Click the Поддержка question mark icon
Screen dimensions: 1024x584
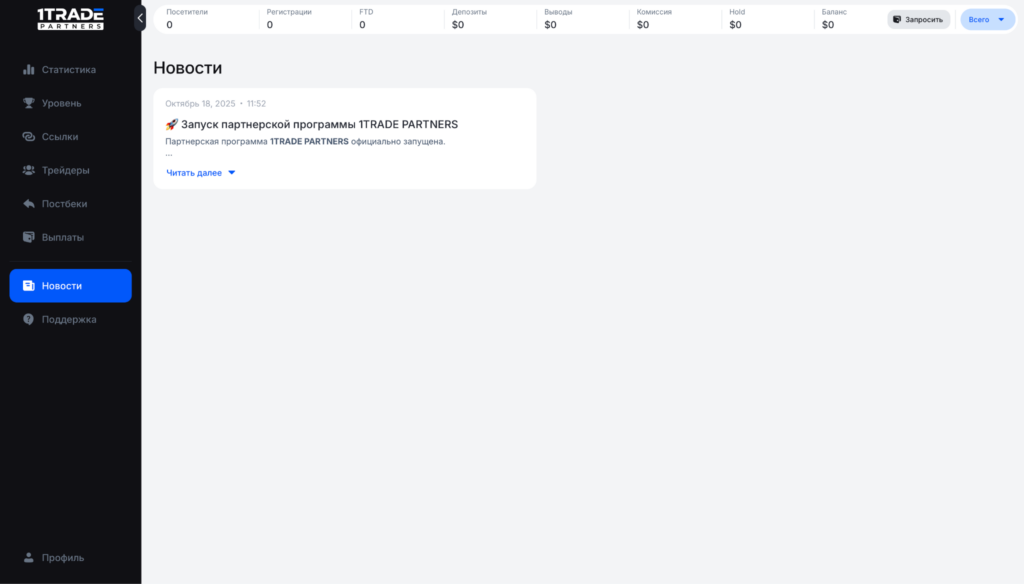29,319
